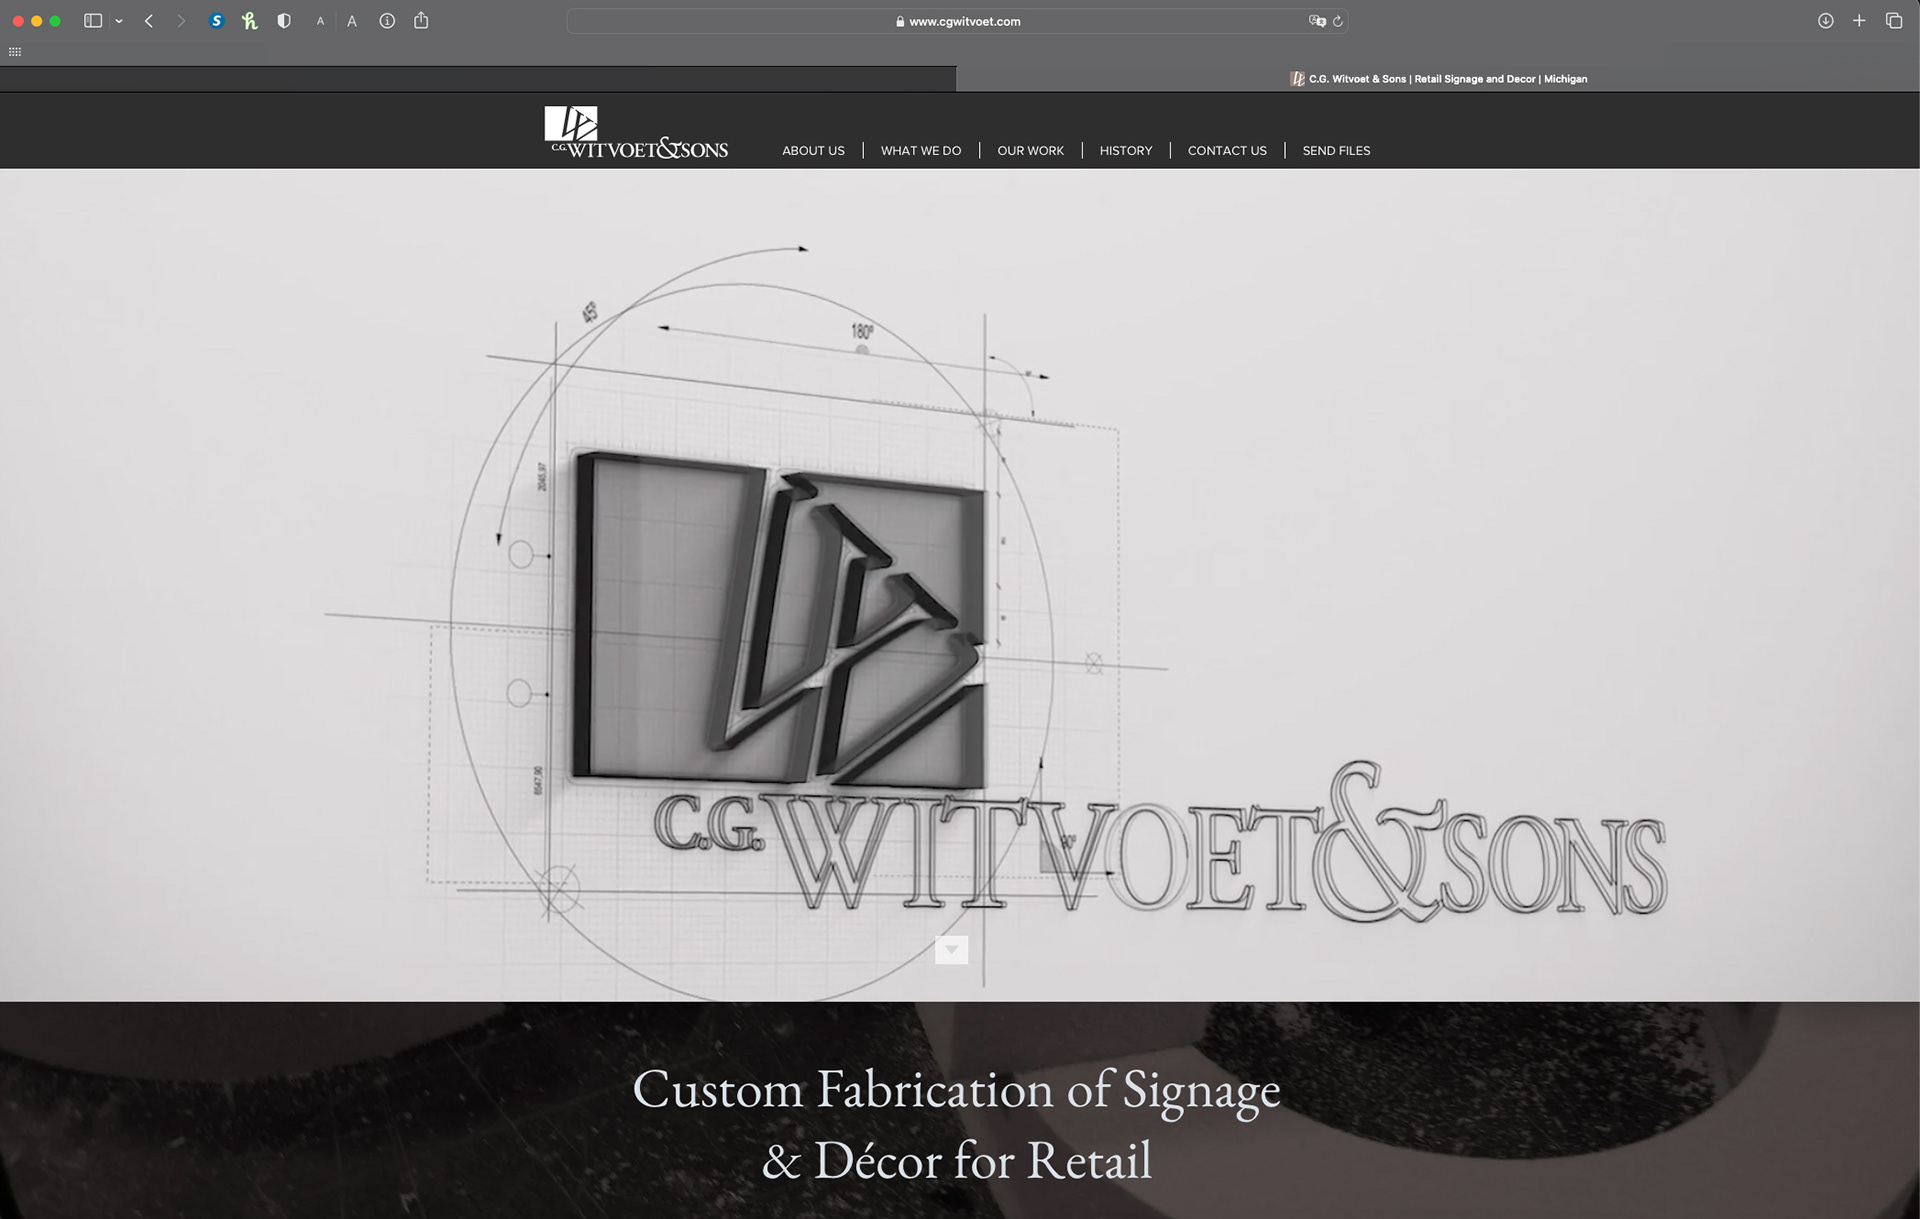Increase text size with large A

tap(352, 21)
